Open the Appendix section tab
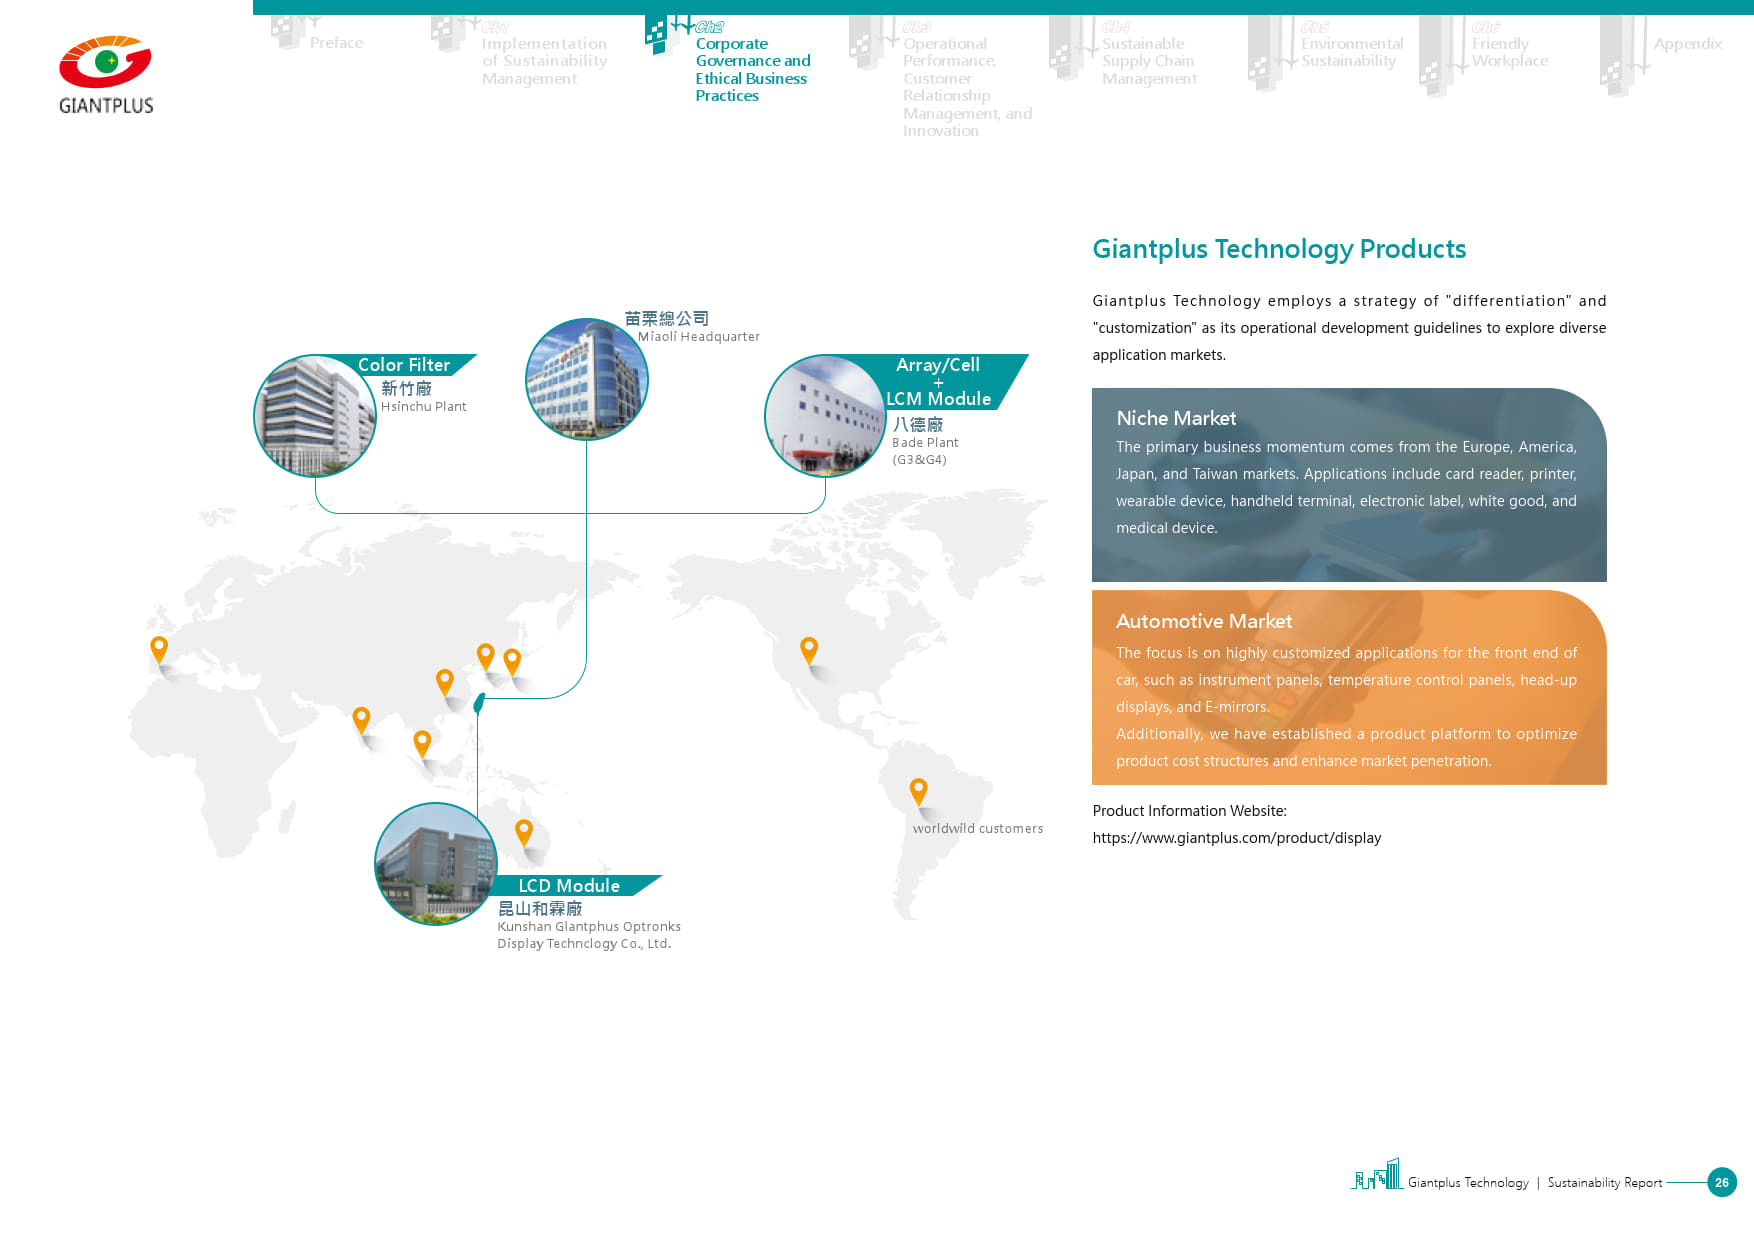Screen dimensions: 1754x1240 (x=1687, y=44)
